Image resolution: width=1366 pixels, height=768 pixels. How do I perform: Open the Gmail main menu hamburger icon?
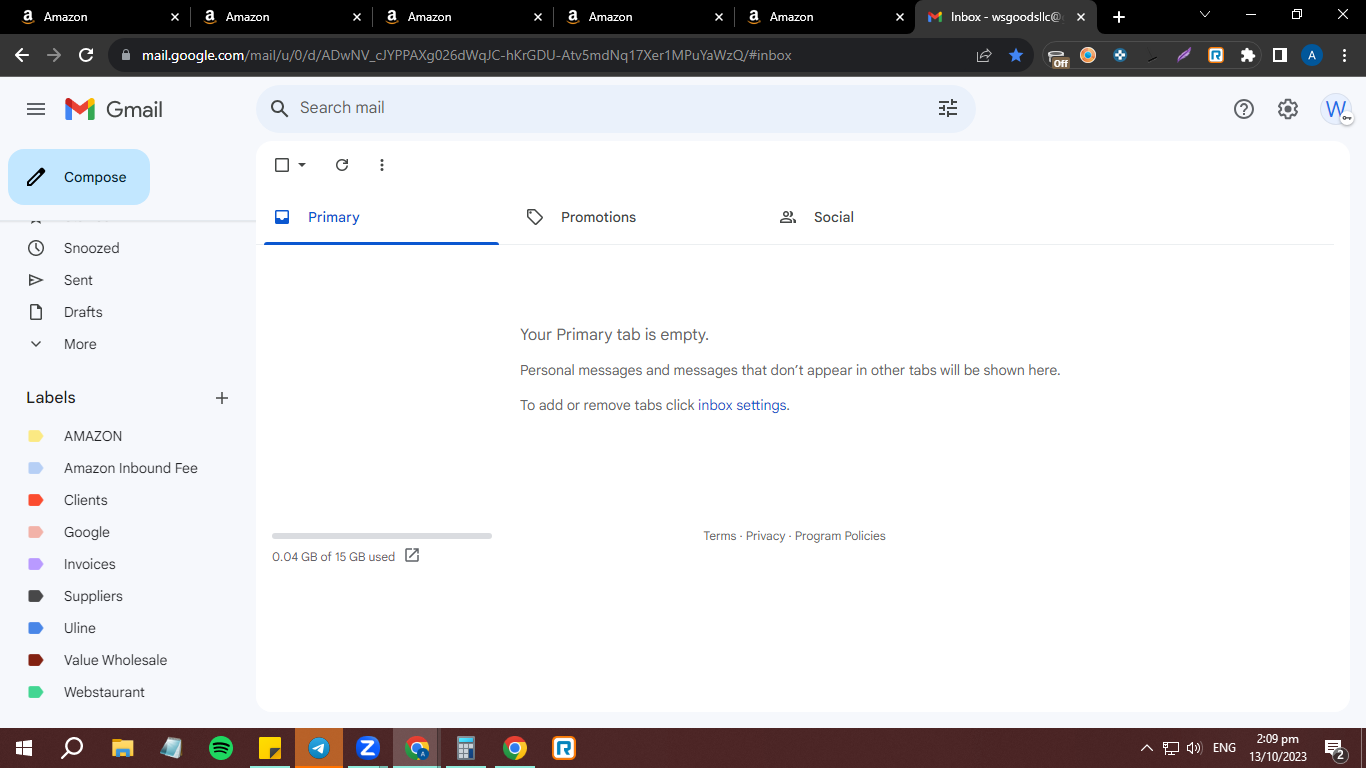point(36,109)
